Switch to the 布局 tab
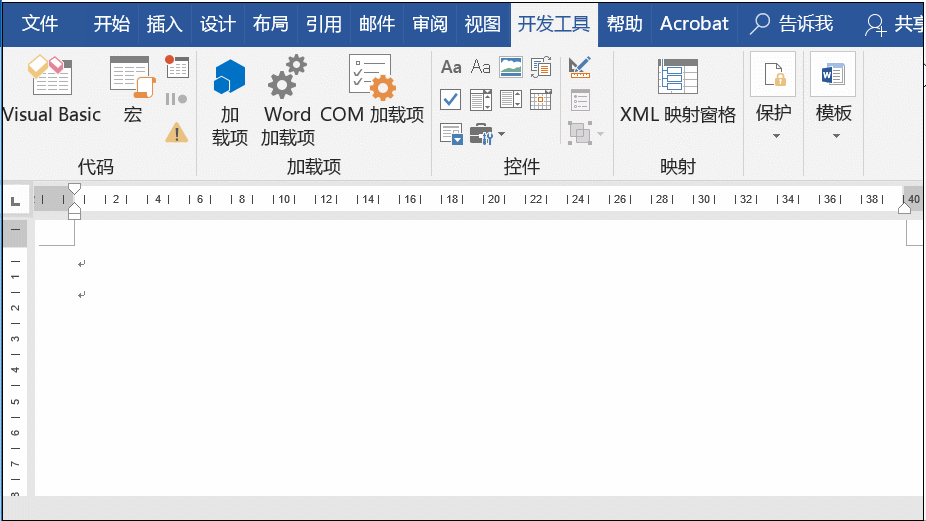Viewport: 926px width, 521px height. 270,24
